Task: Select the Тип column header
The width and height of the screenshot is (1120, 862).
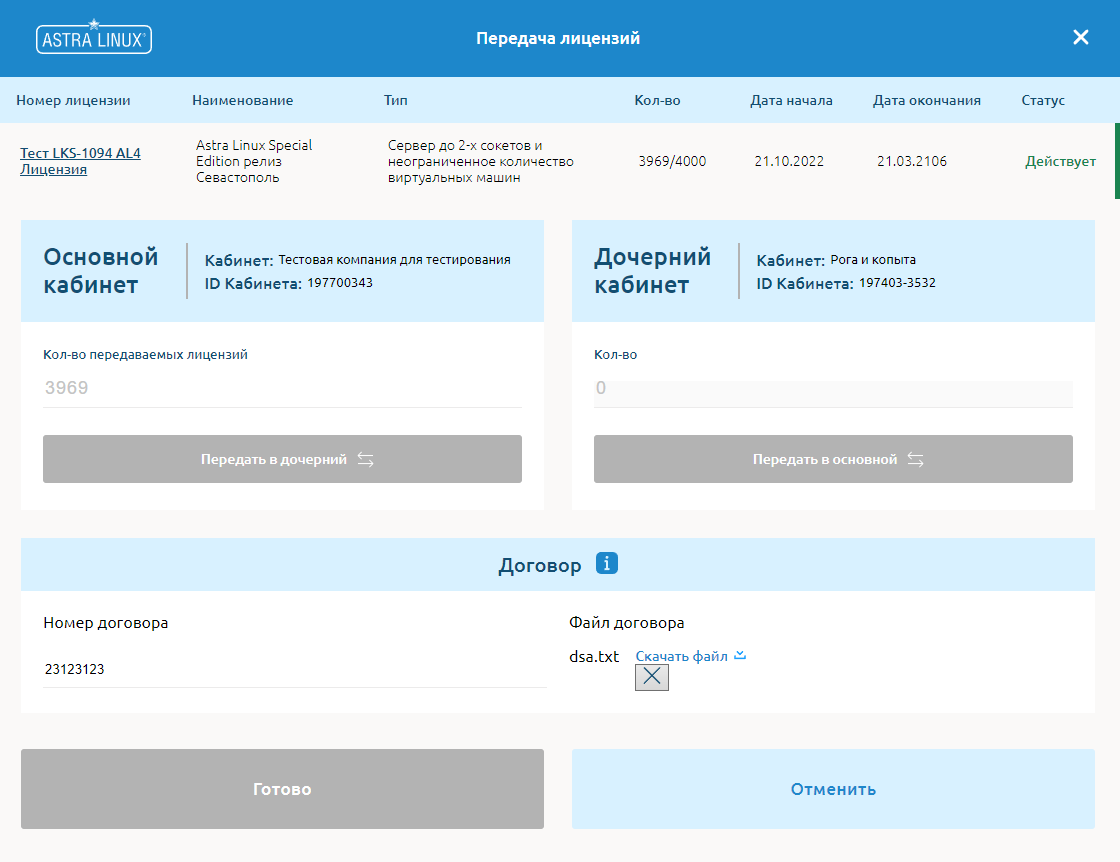Action: point(396,100)
